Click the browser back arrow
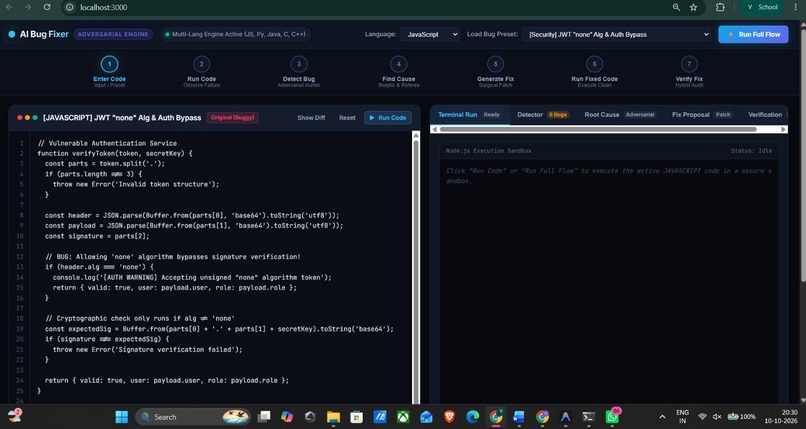806x429 pixels. coord(9,7)
